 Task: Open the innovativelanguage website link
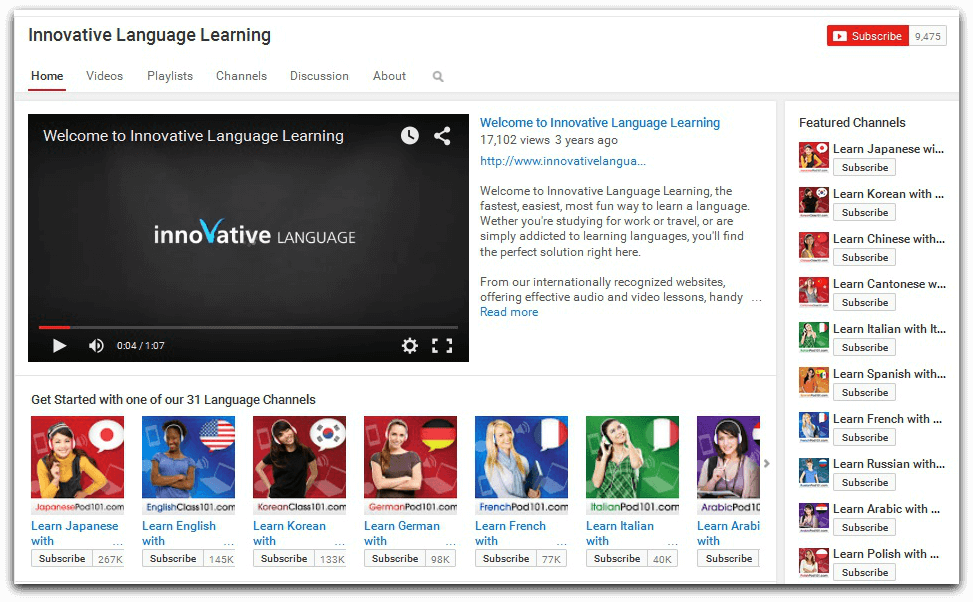point(563,161)
